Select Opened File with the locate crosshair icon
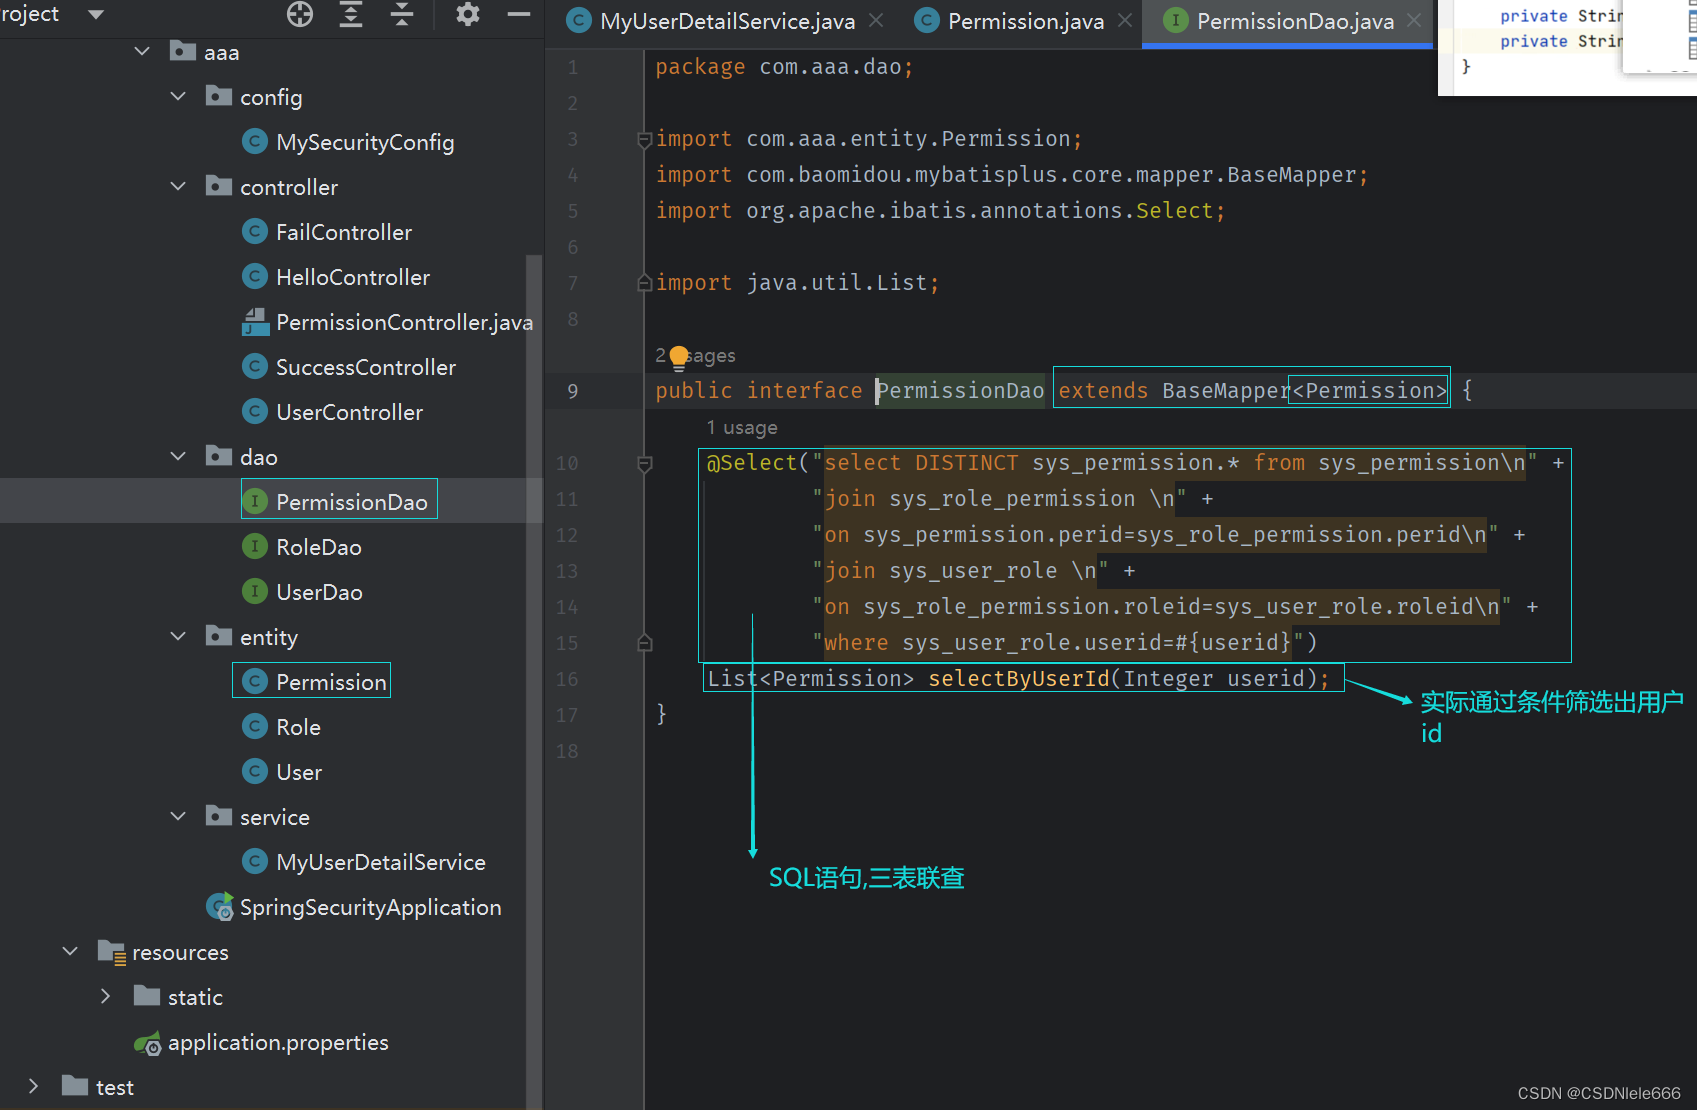The height and width of the screenshot is (1110, 1697). coord(299,15)
